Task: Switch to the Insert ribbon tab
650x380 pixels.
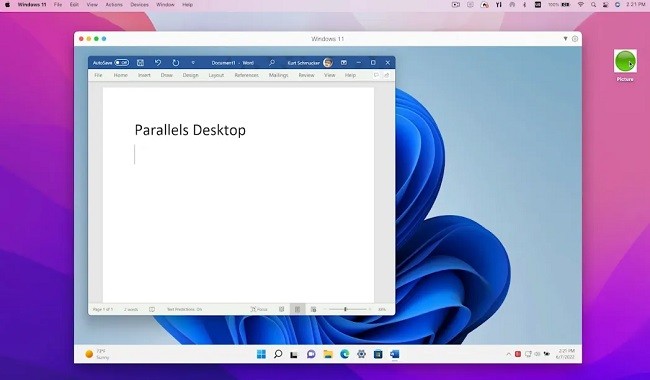Action: tap(144, 75)
